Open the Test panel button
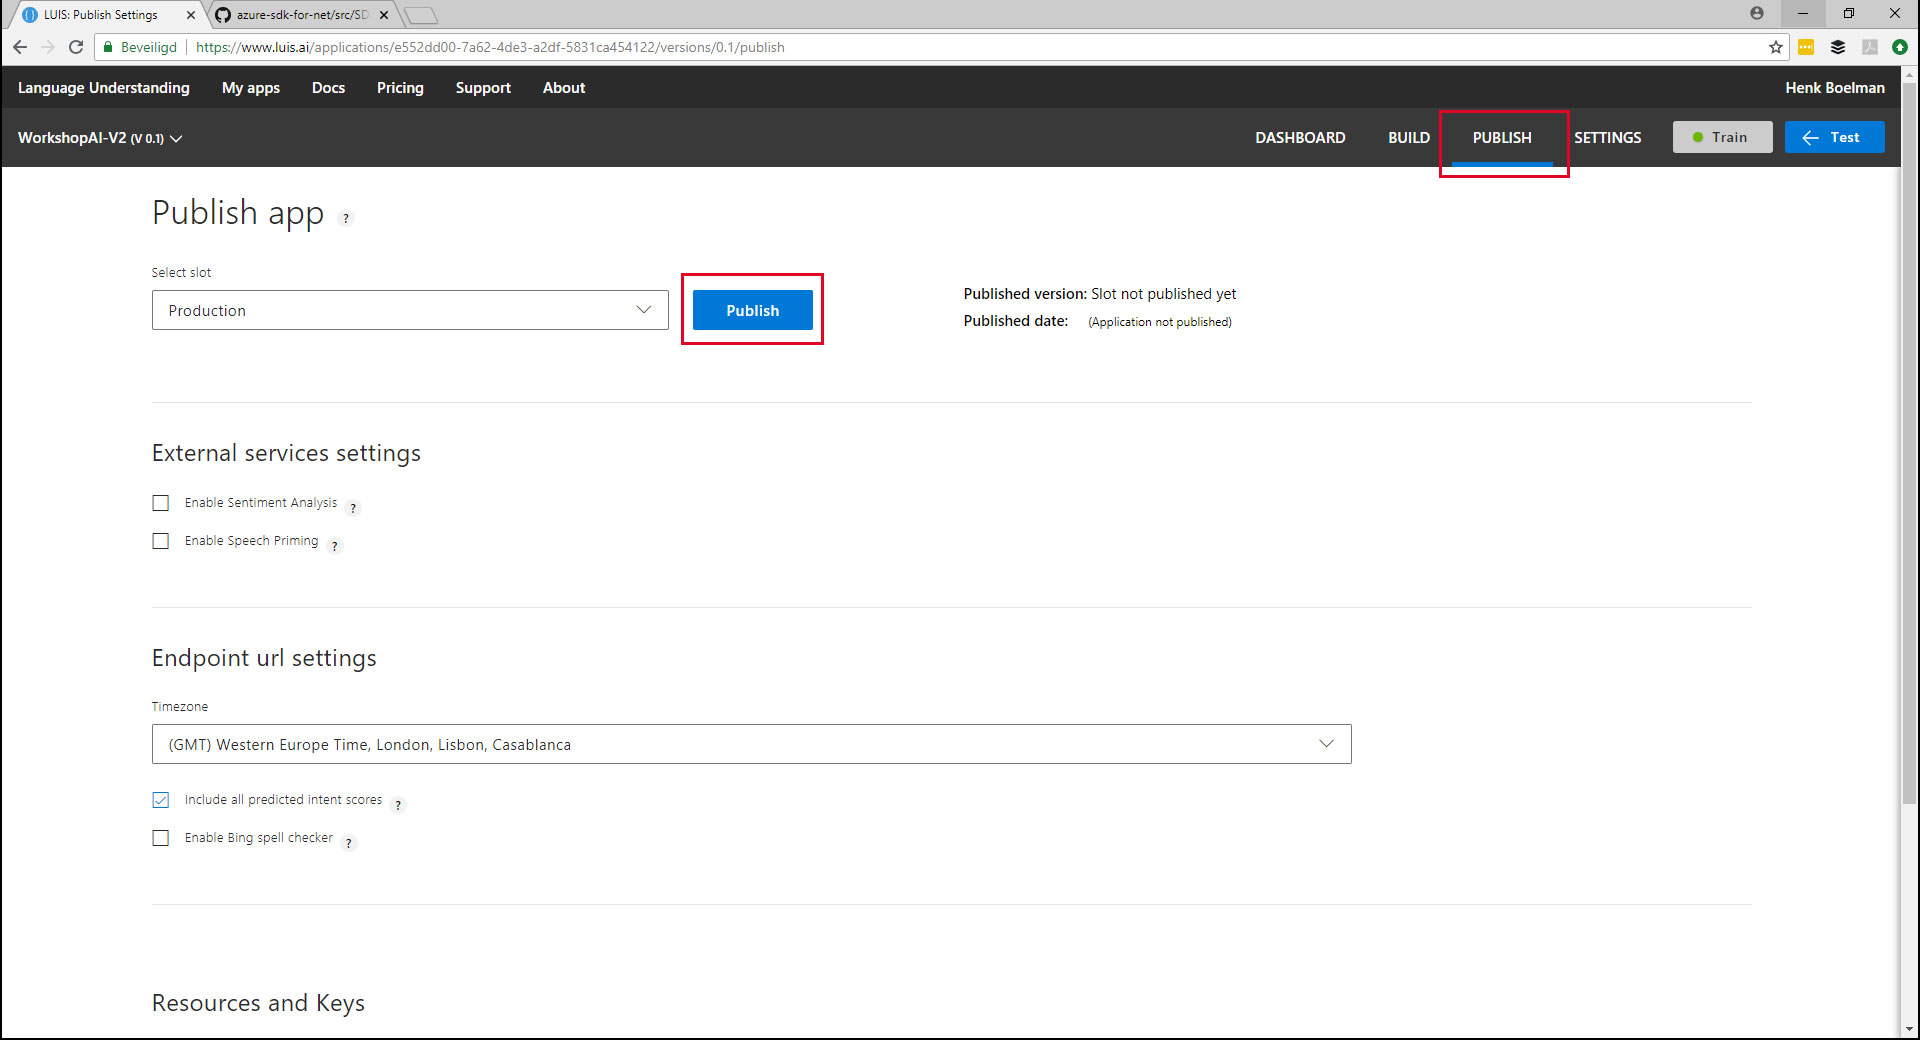The image size is (1920, 1040). click(x=1835, y=137)
